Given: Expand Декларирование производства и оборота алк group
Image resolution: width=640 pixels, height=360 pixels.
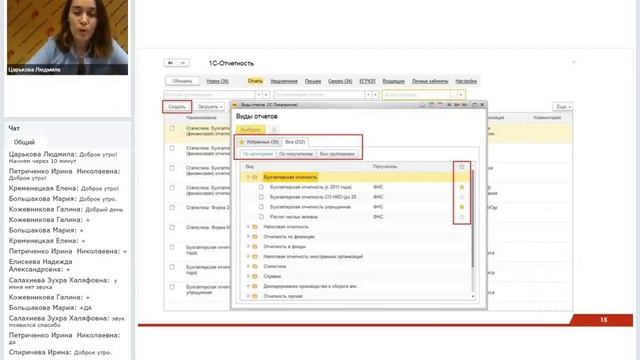Looking at the screenshot, I should point(248,286).
